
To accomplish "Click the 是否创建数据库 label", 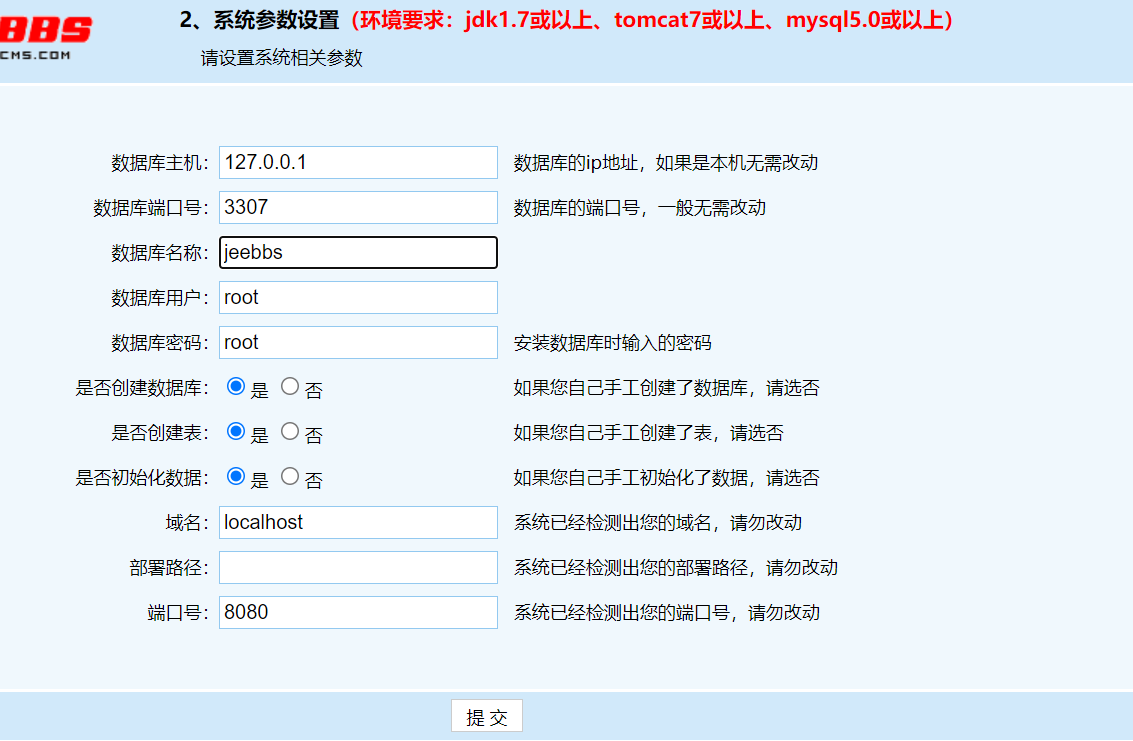I will point(142,387).
